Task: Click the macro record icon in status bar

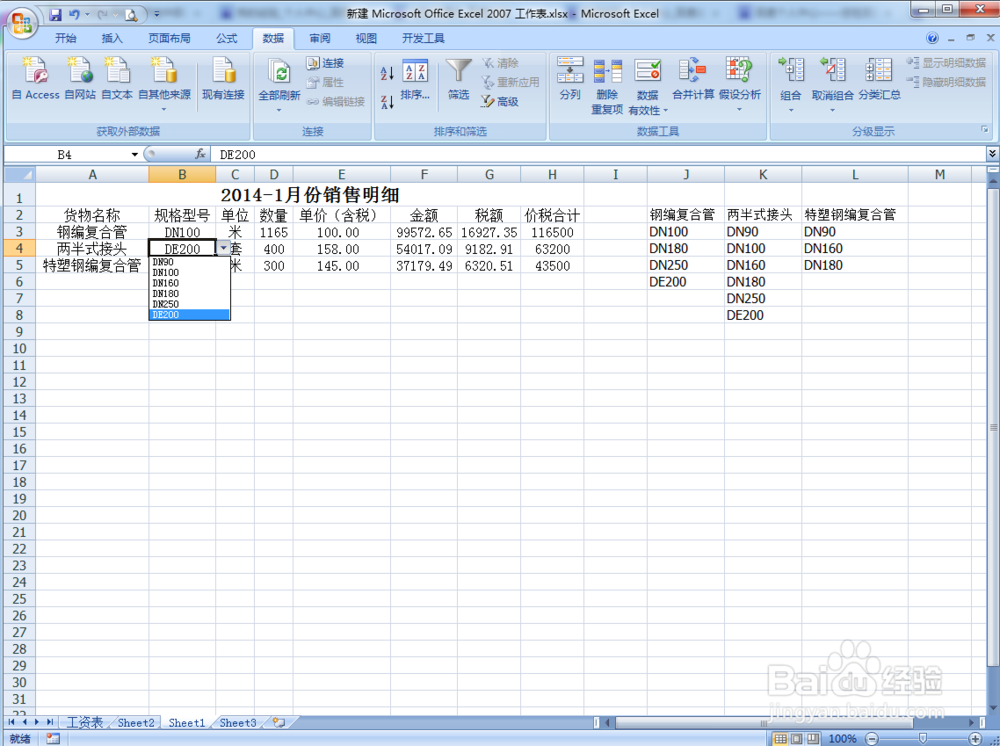Action: click(x=53, y=738)
